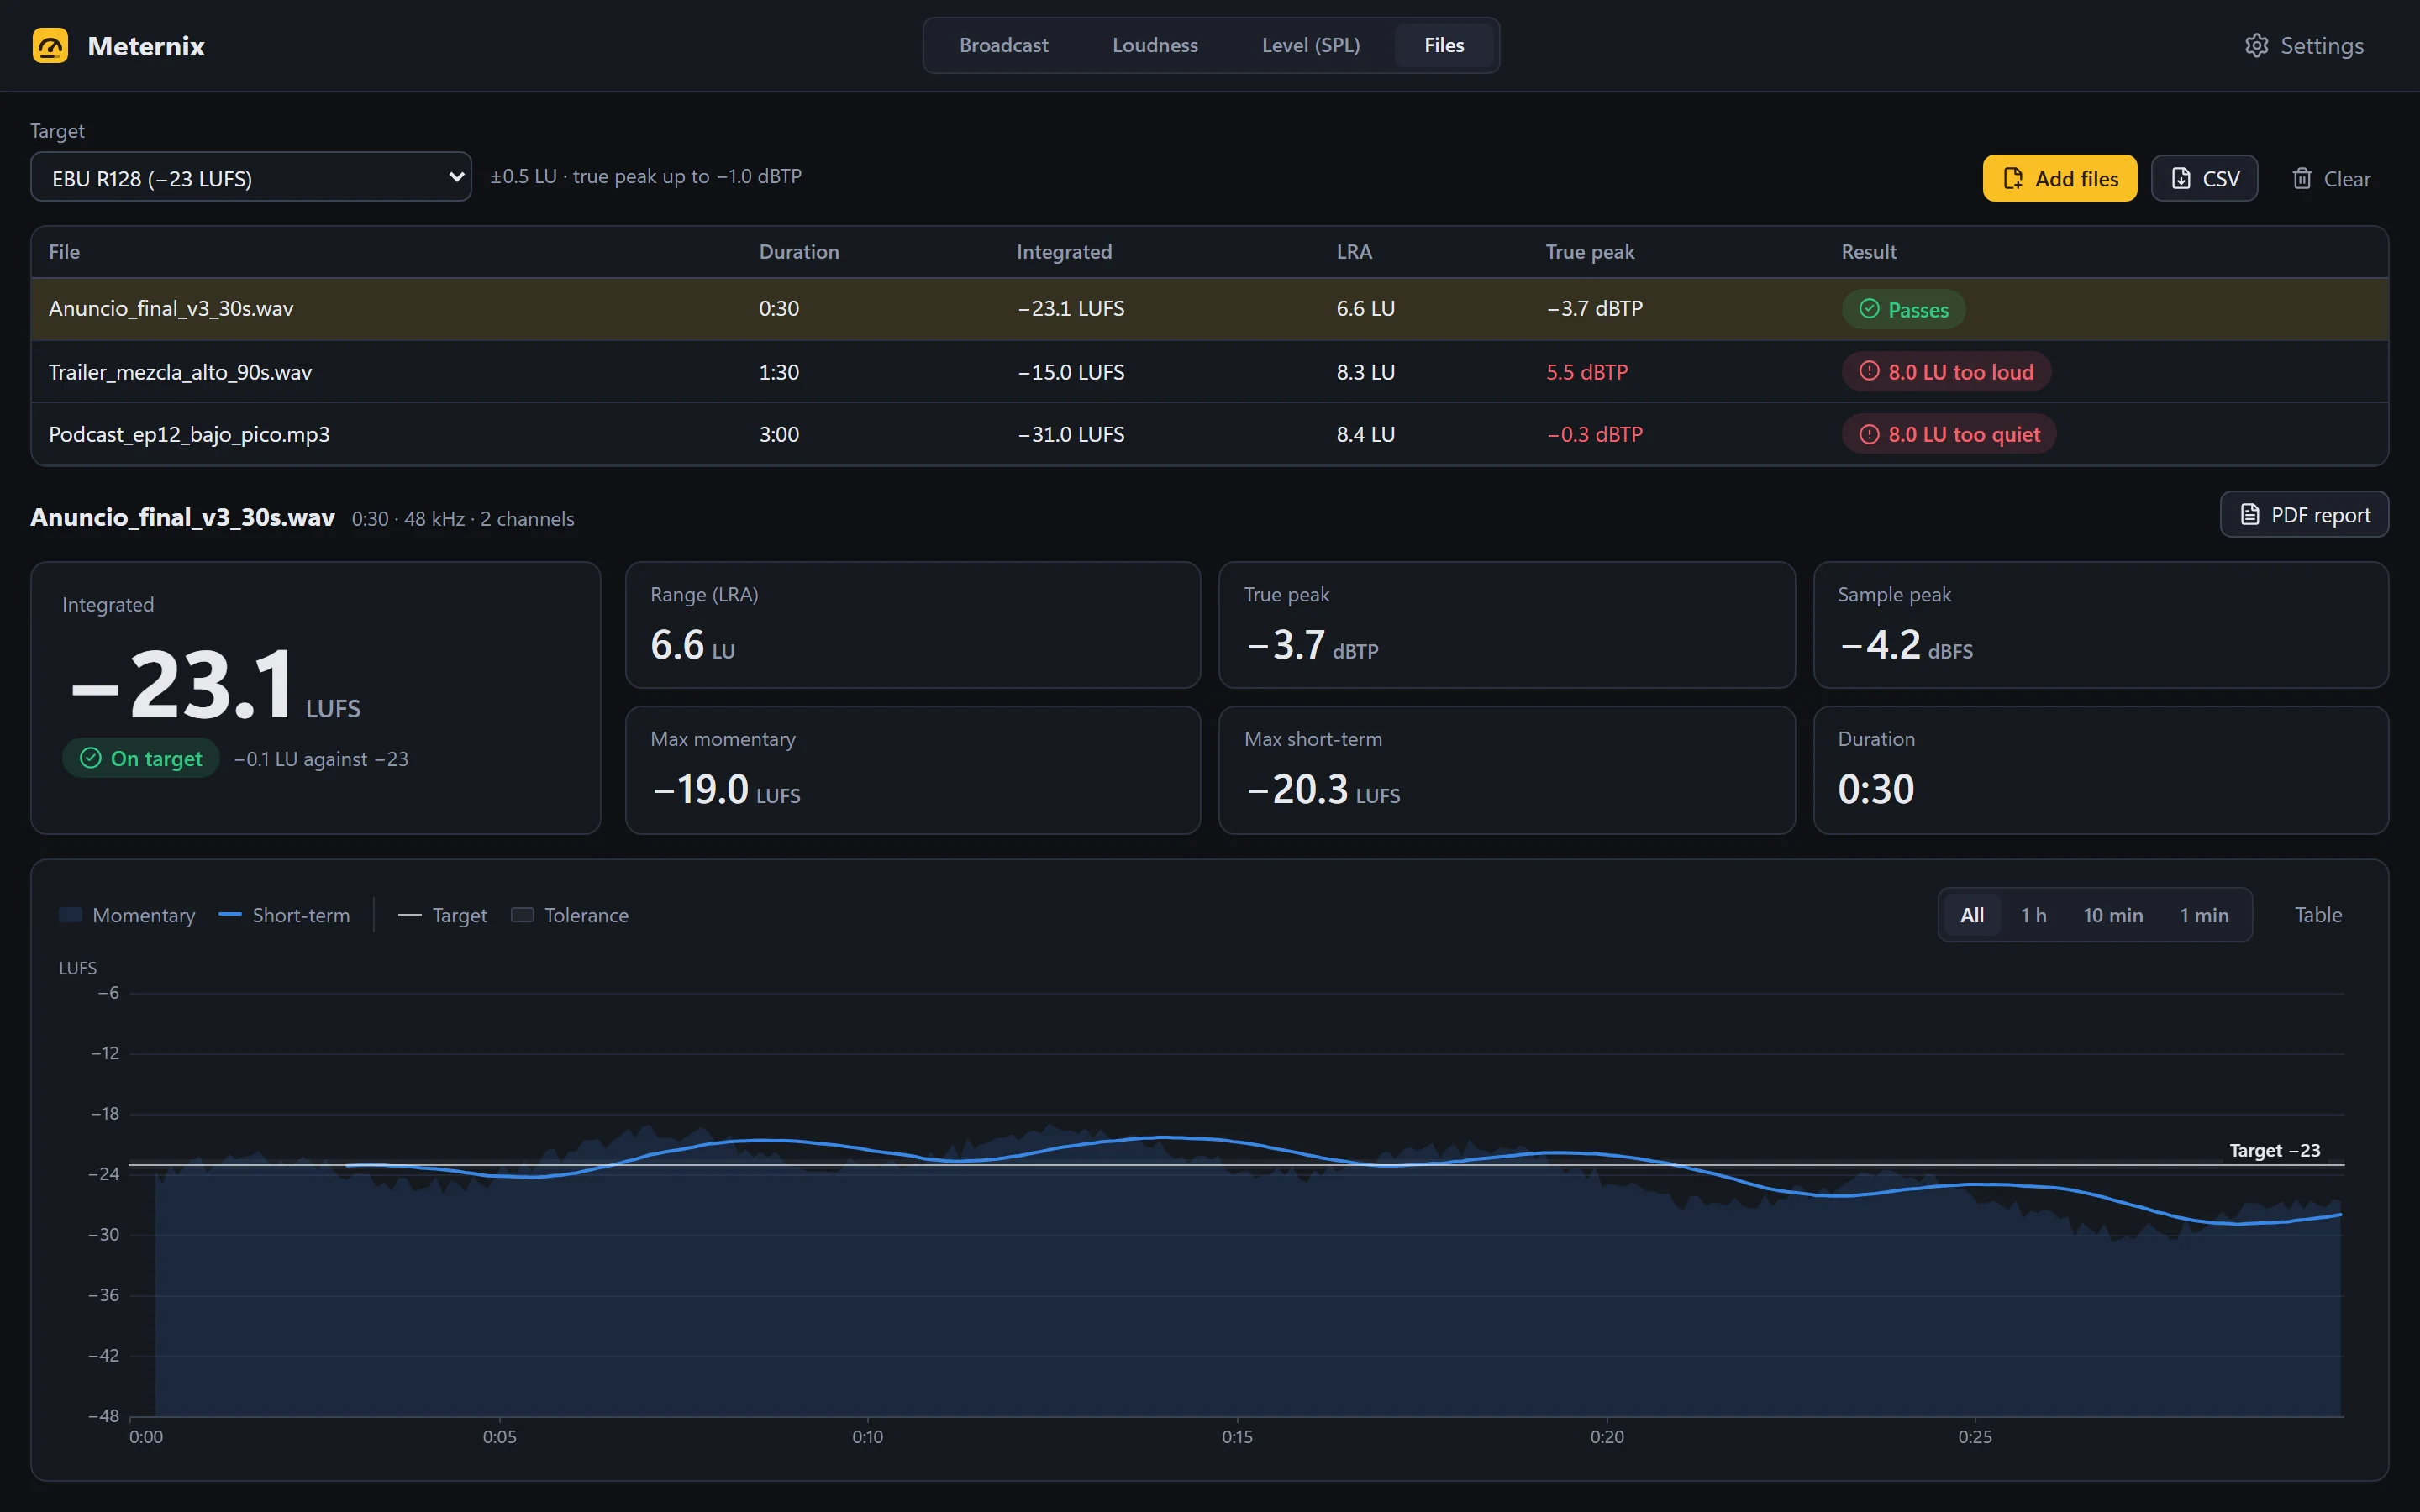Click the Max short-term −20.3 LUFS card

pos(1506,770)
